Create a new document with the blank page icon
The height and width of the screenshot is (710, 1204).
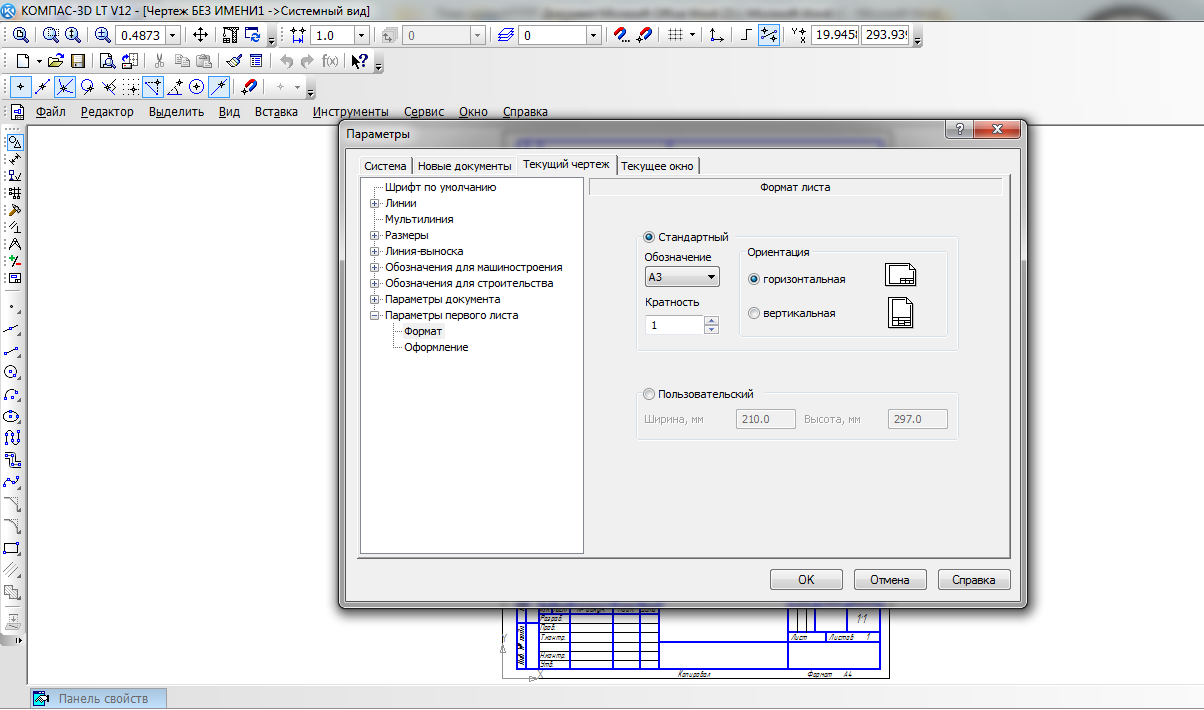(22, 61)
